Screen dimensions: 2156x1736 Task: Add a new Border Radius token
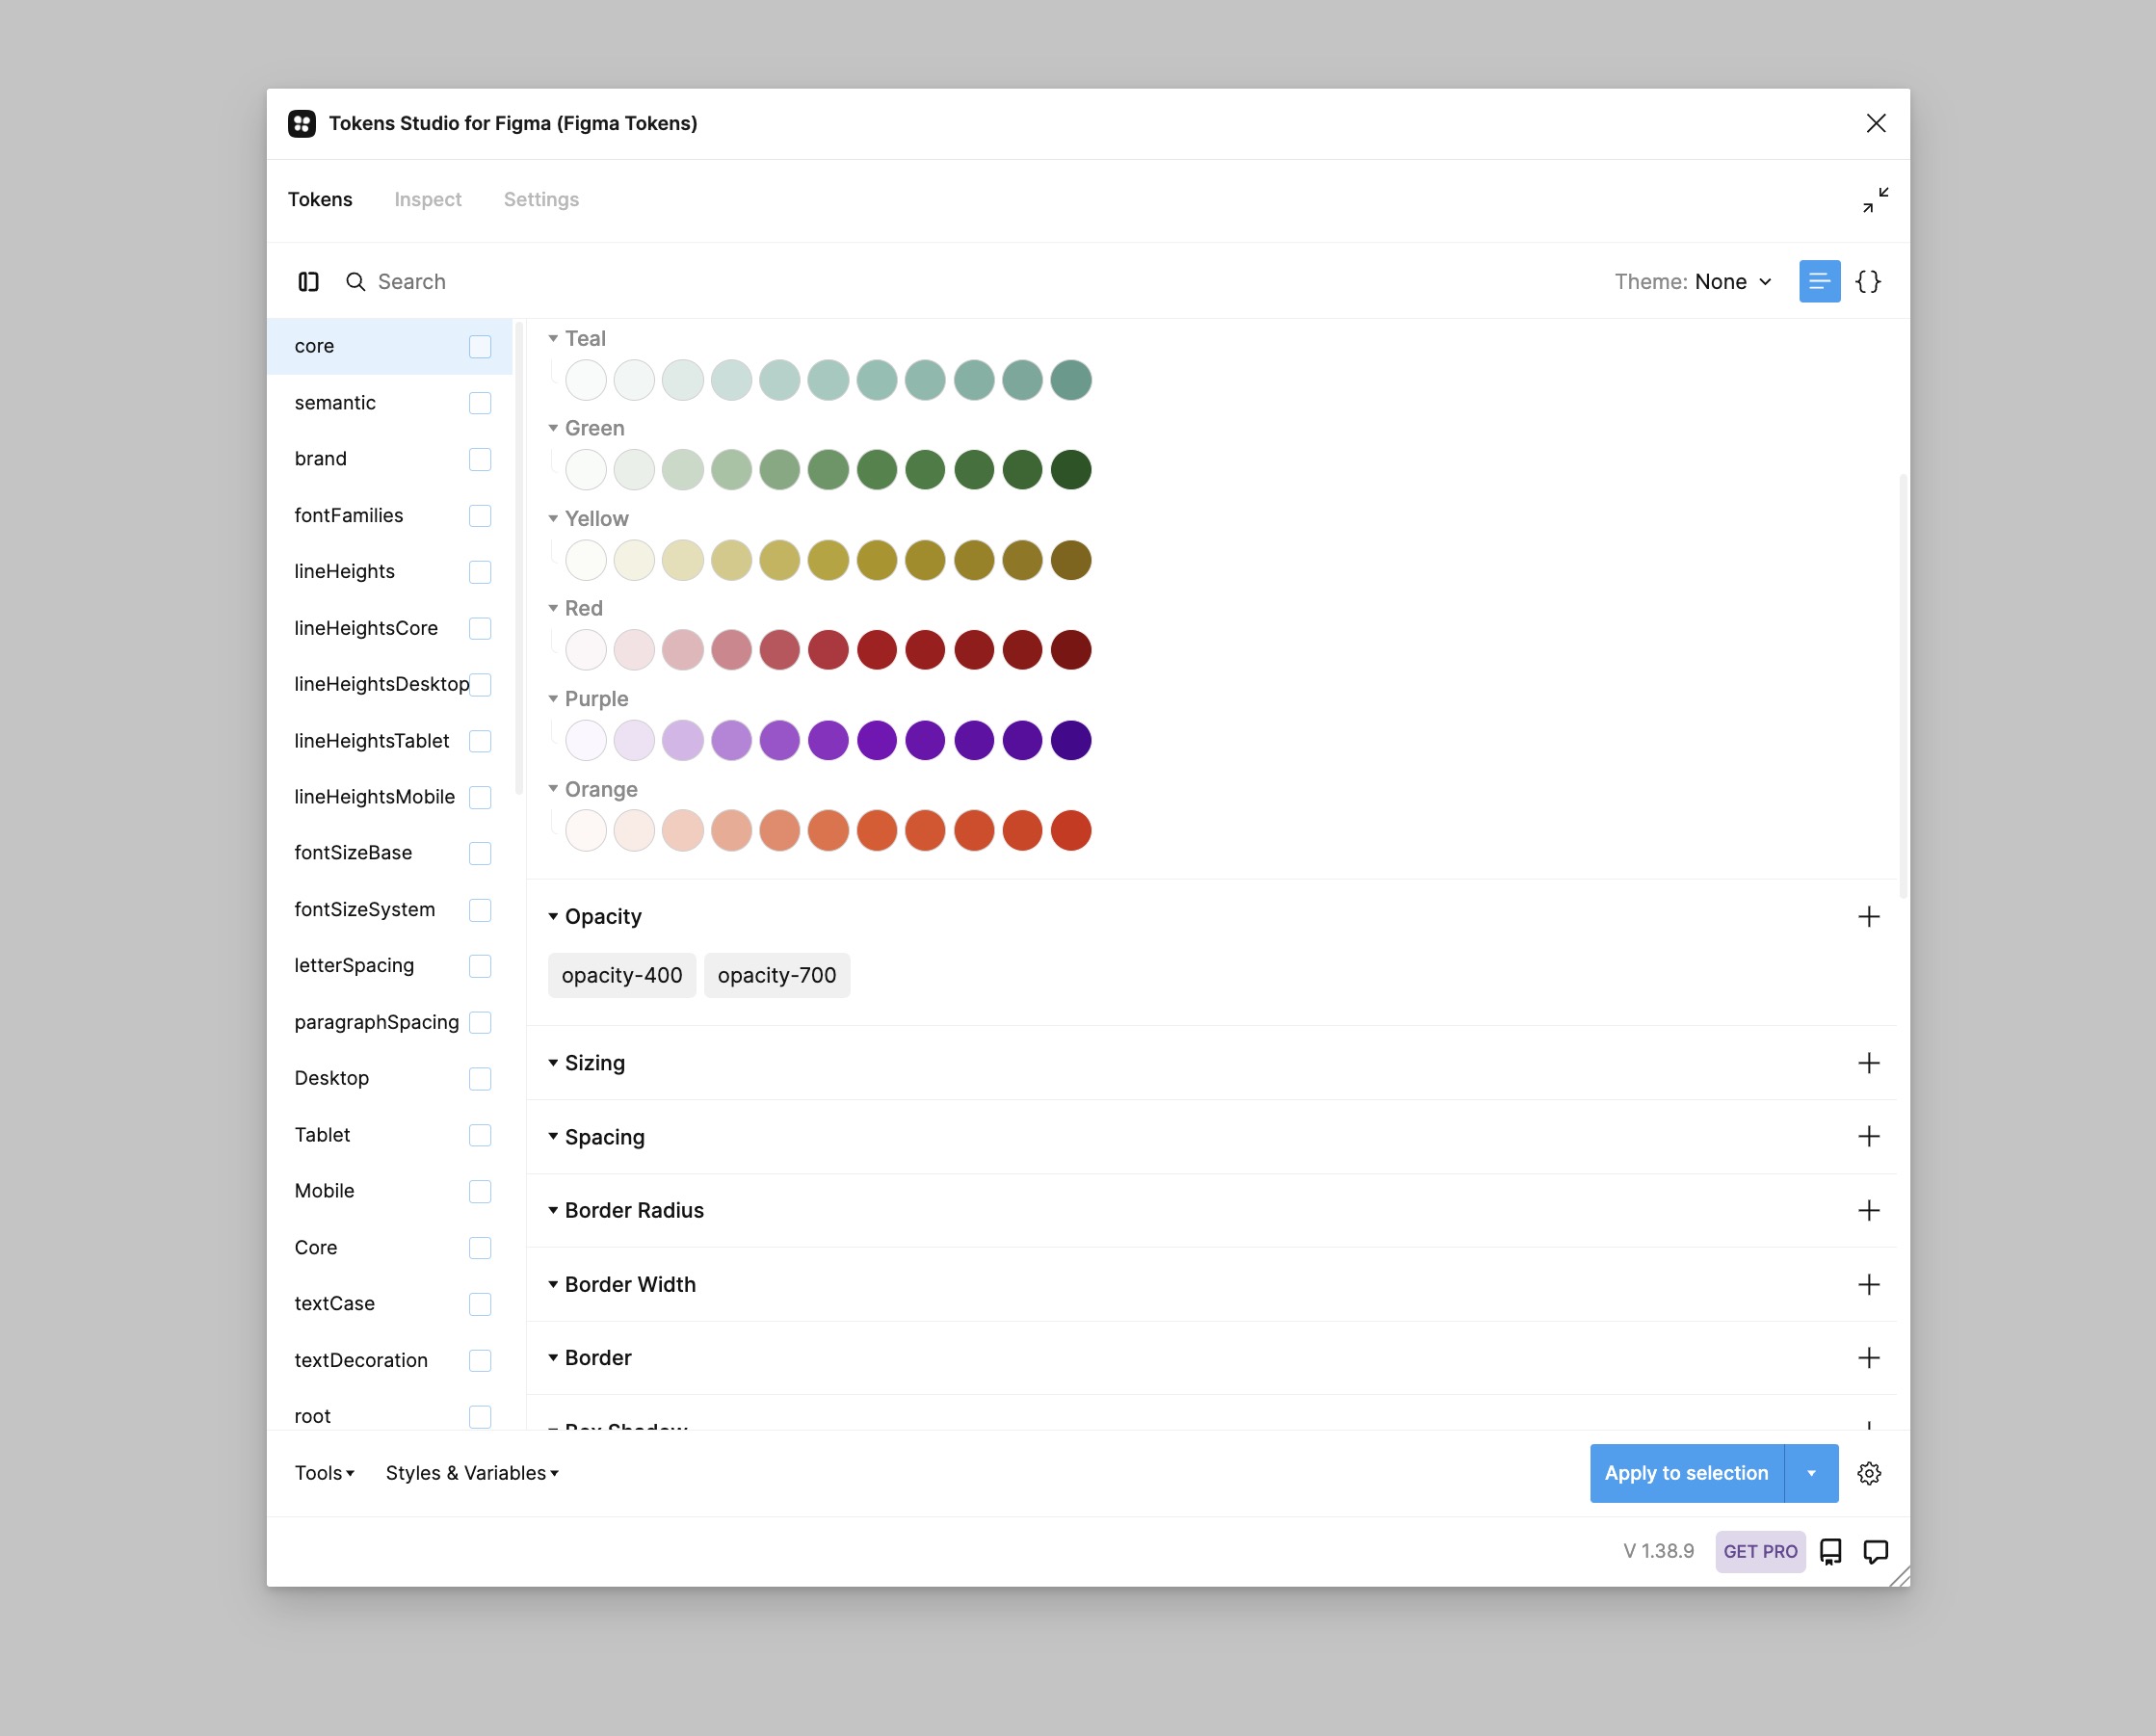click(1868, 1210)
